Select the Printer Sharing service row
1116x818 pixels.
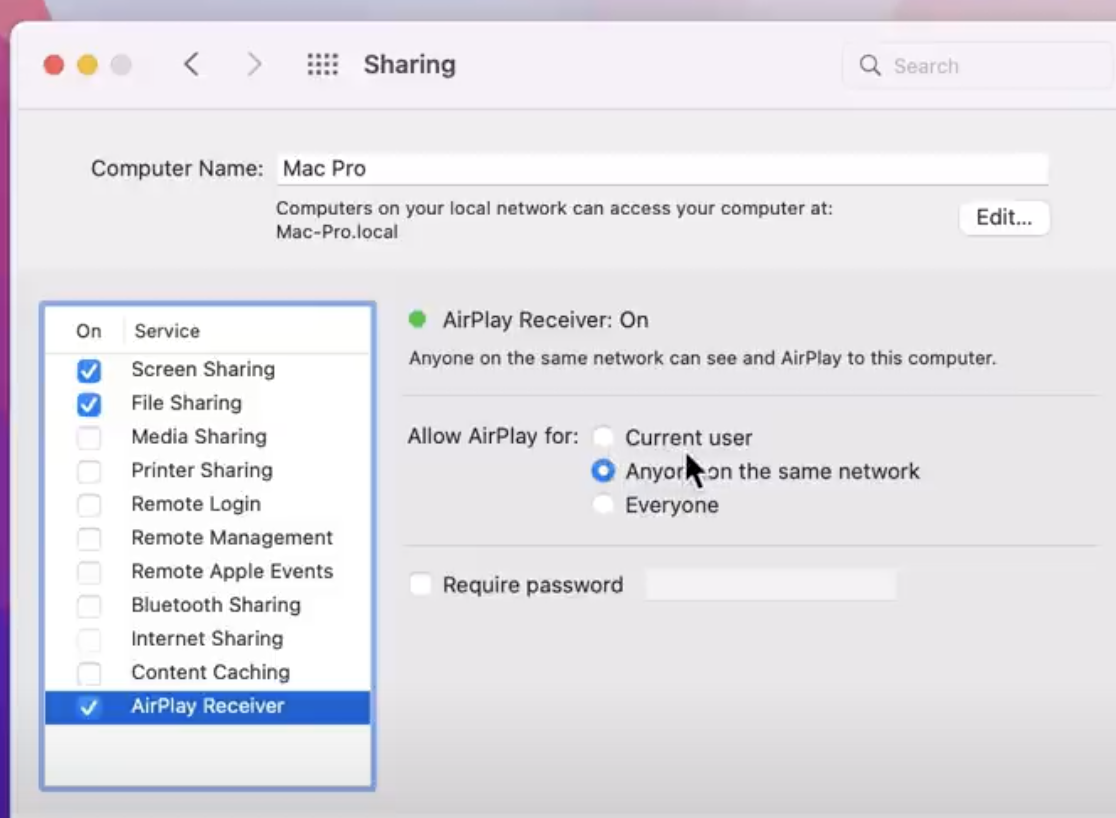point(208,470)
